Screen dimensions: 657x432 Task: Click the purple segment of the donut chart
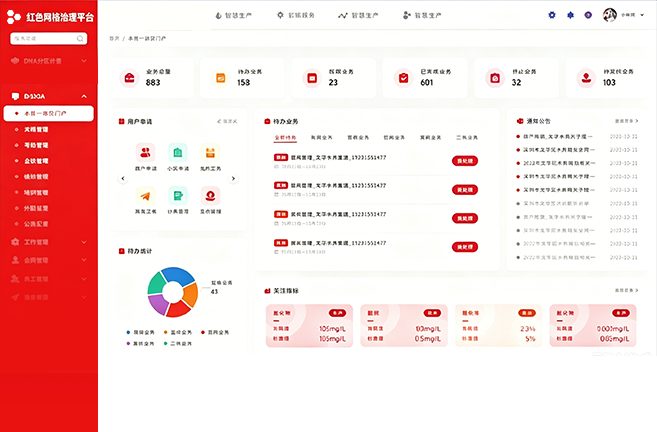pyautogui.click(x=158, y=304)
